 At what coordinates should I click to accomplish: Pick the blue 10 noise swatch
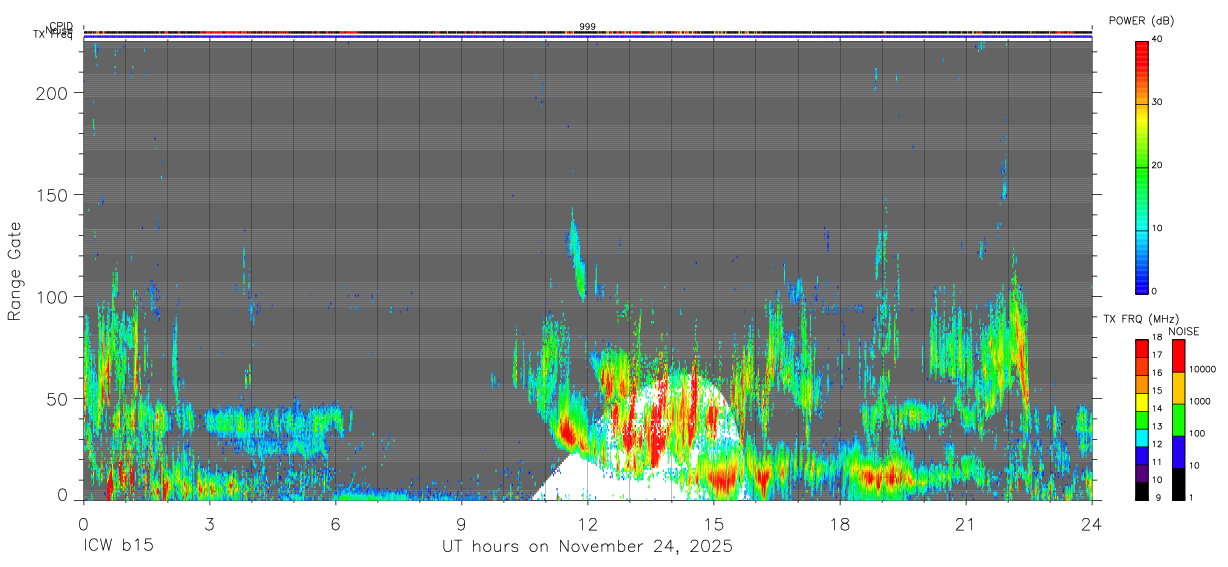(x=1178, y=452)
